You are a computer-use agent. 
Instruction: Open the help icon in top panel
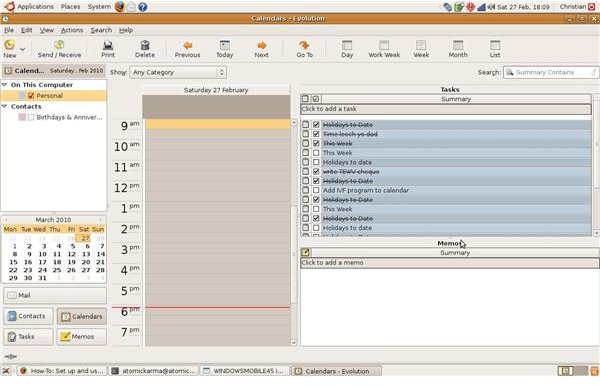click(143, 7)
